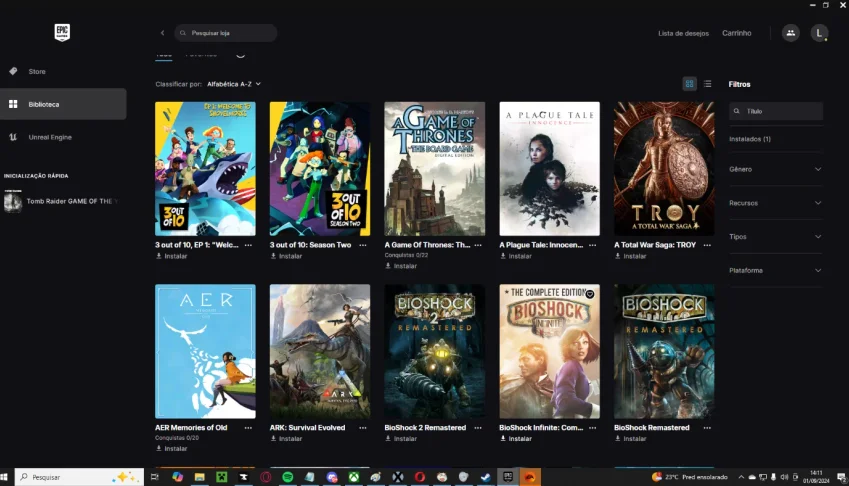Image resolution: width=849 pixels, height=486 pixels.
Task: Open Store in the sidebar
Action: click(x=63, y=71)
